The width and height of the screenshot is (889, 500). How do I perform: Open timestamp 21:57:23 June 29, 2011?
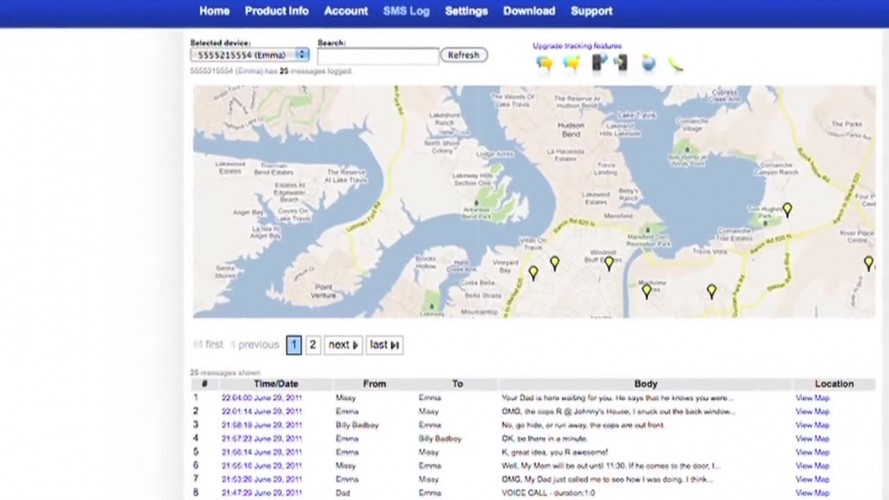click(x=261, y=439)
